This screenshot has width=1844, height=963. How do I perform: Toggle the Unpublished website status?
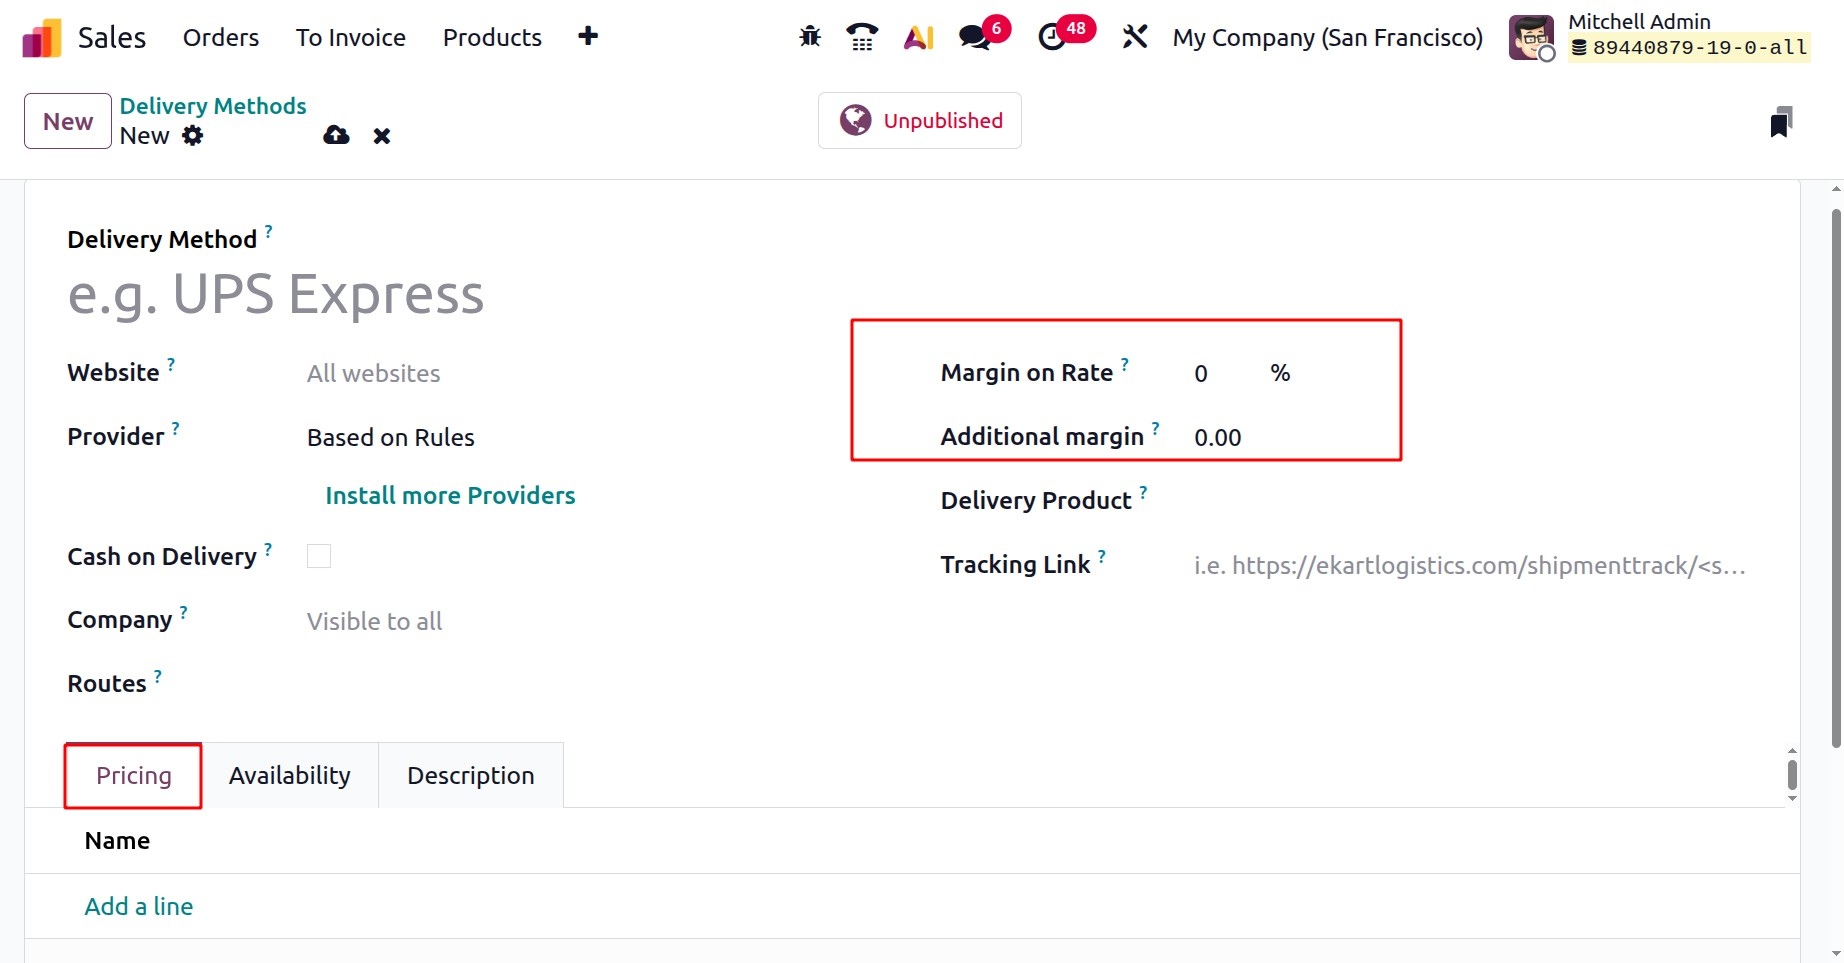920,121
